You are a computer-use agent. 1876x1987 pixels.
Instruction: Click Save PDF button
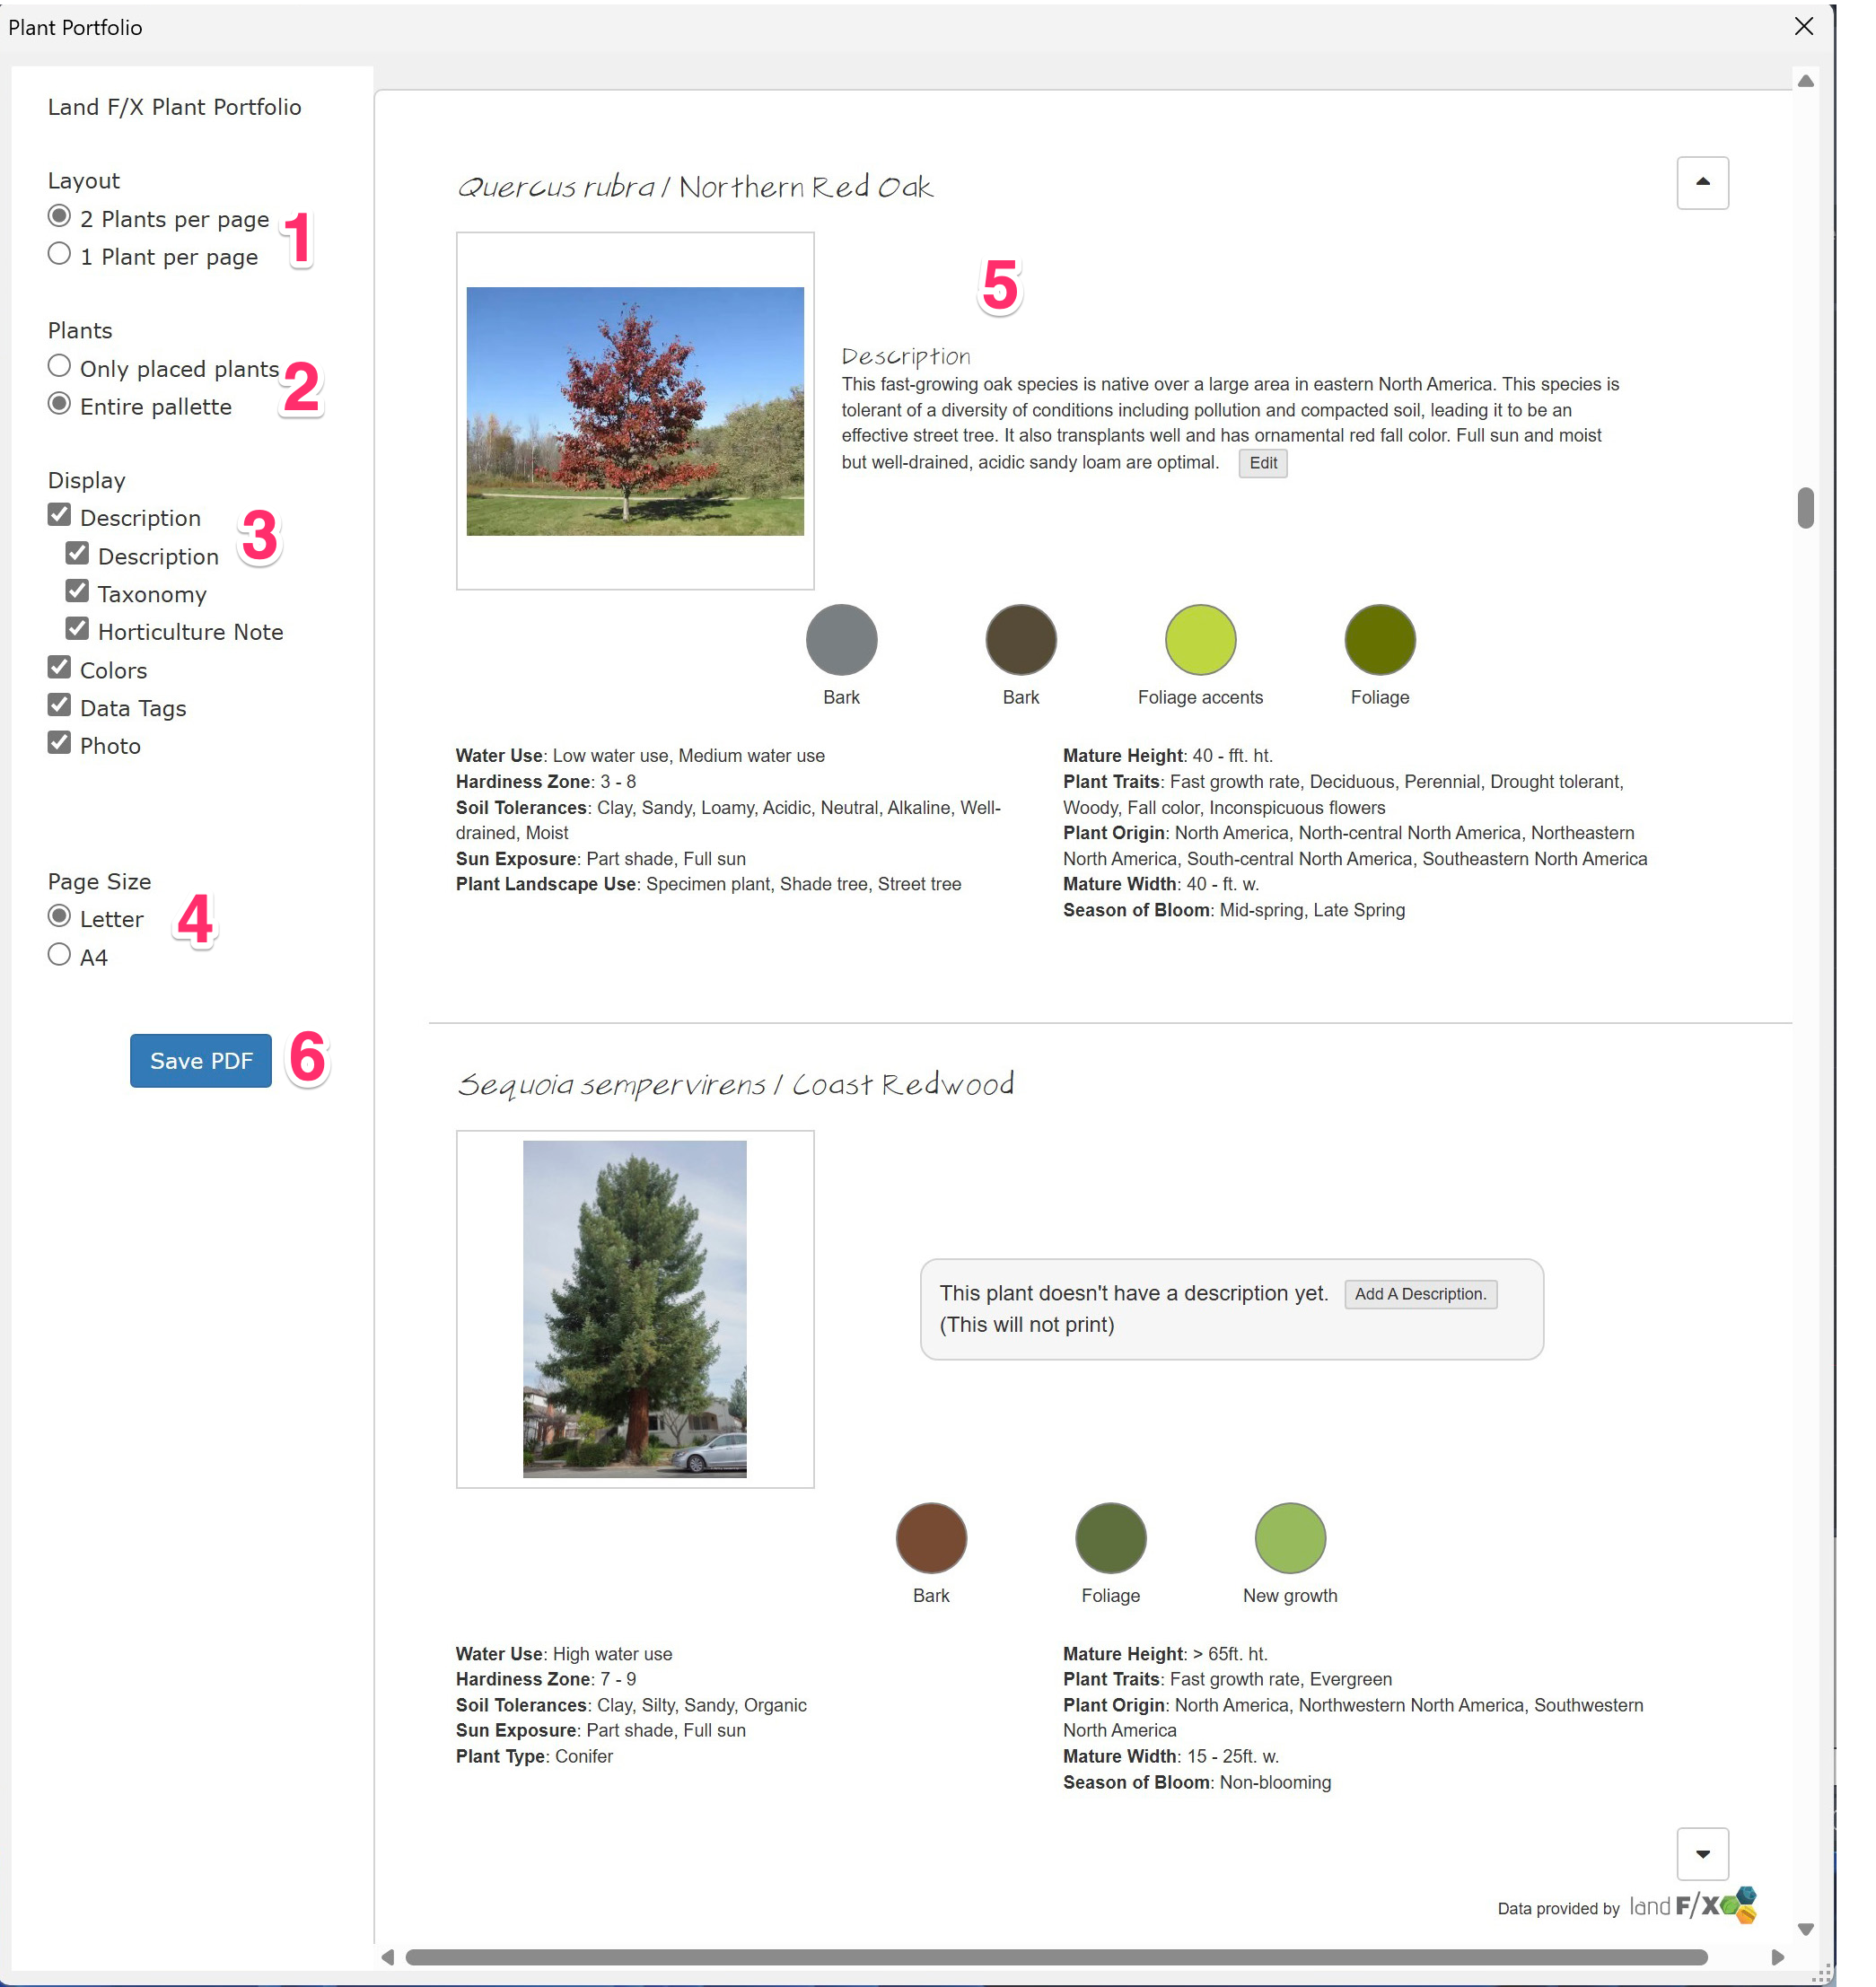pos(199,1060)
